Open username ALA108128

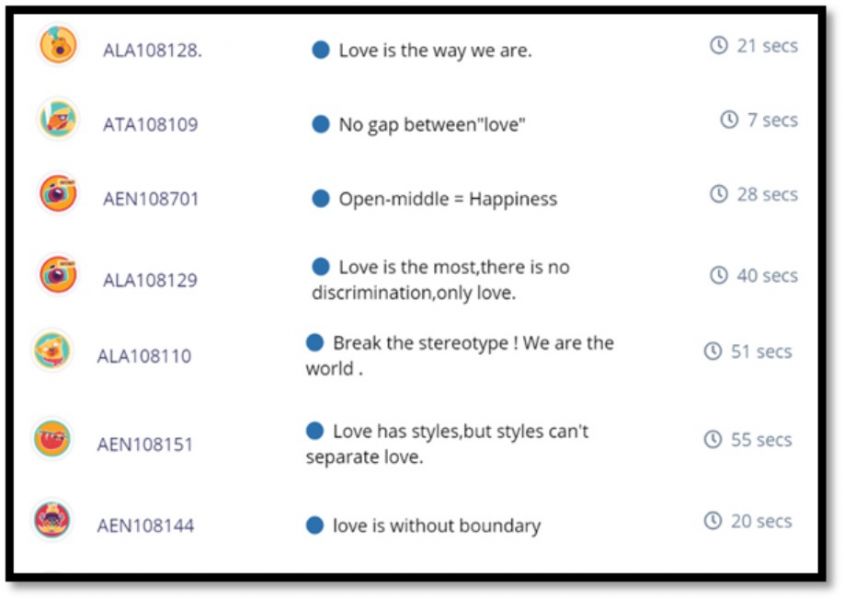click(x=152, y=50)
